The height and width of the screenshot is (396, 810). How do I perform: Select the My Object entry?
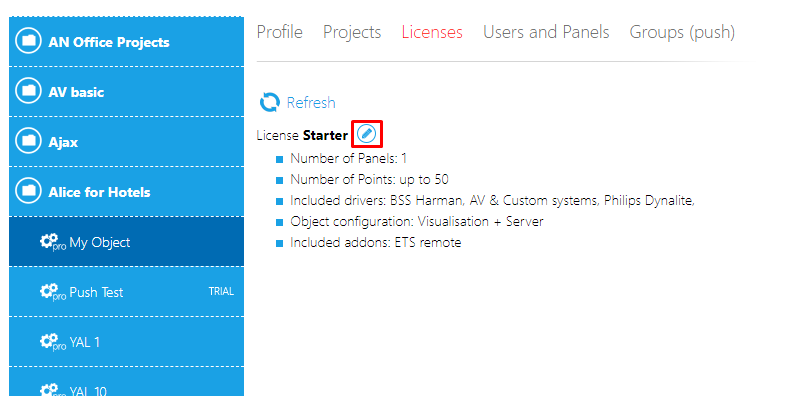[126, 242]
